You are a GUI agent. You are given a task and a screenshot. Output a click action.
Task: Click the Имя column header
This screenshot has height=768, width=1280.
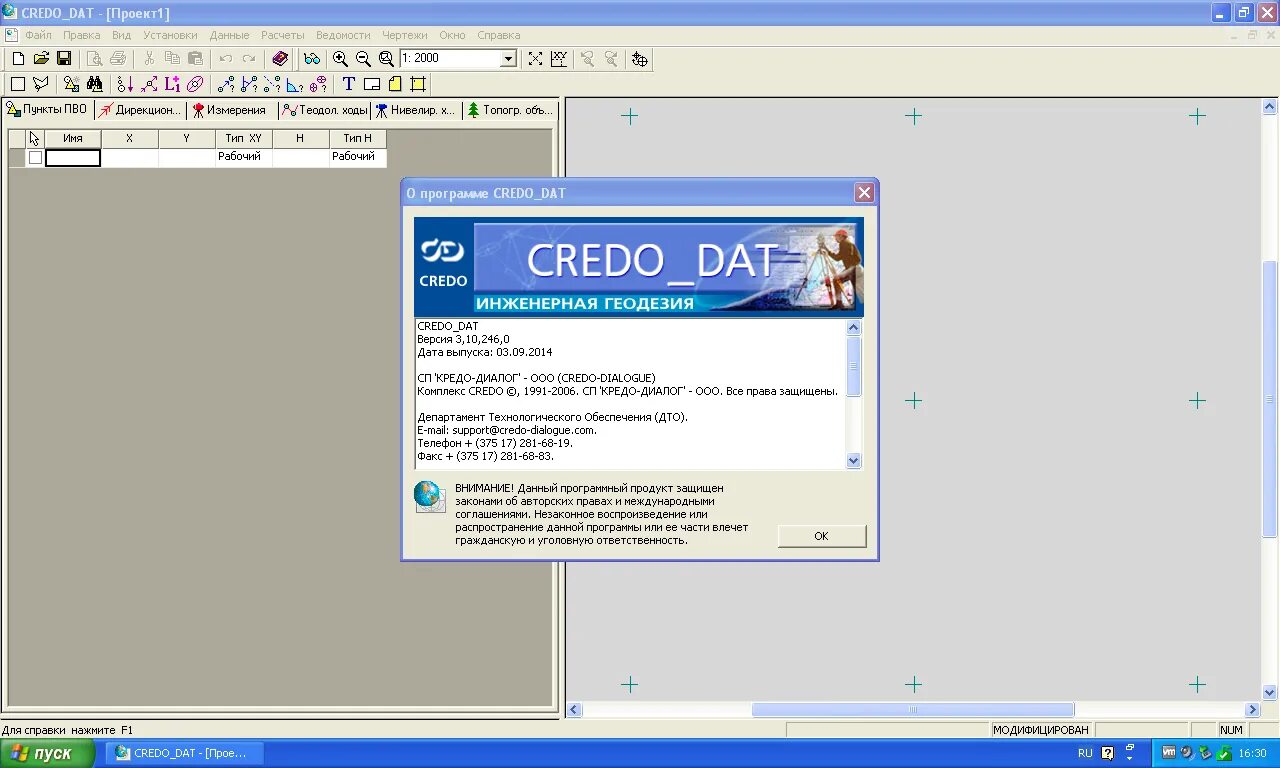tap(73, 138)
